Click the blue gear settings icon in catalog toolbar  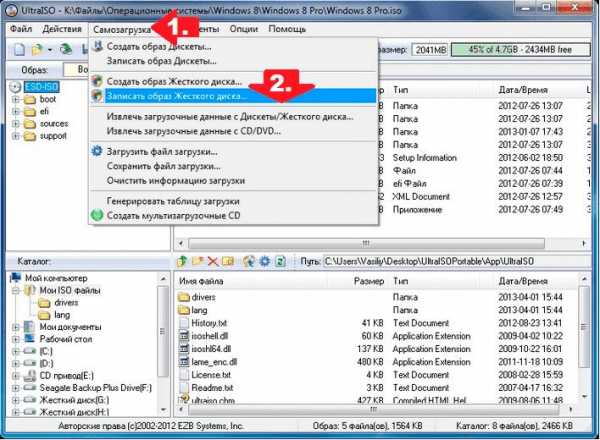[x=265, y=261]
